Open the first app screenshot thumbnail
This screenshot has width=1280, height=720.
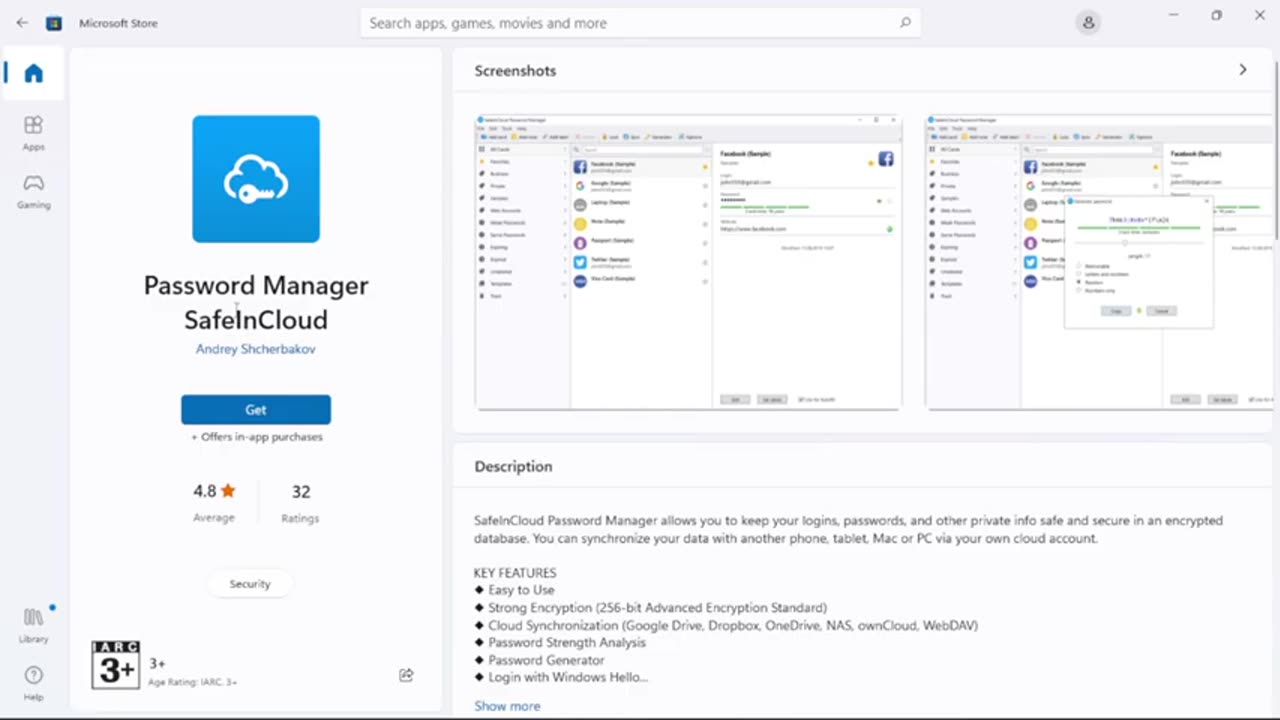click(x=688, y=262)
